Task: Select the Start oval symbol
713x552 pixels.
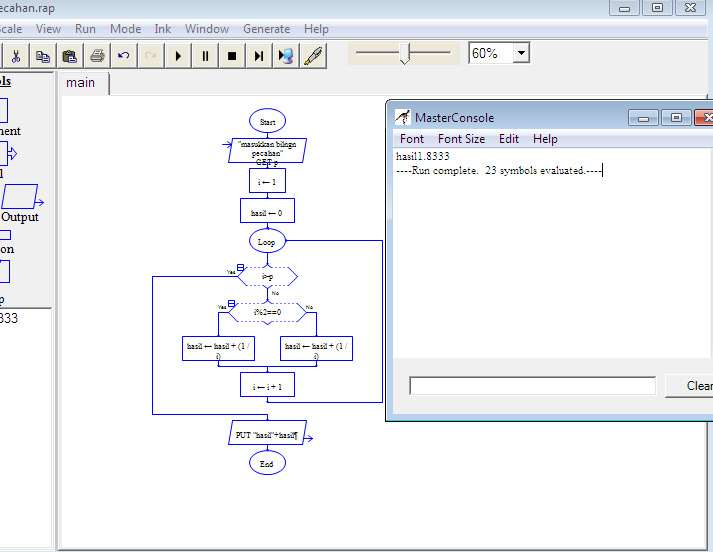Action: click(x=267, y=121)
